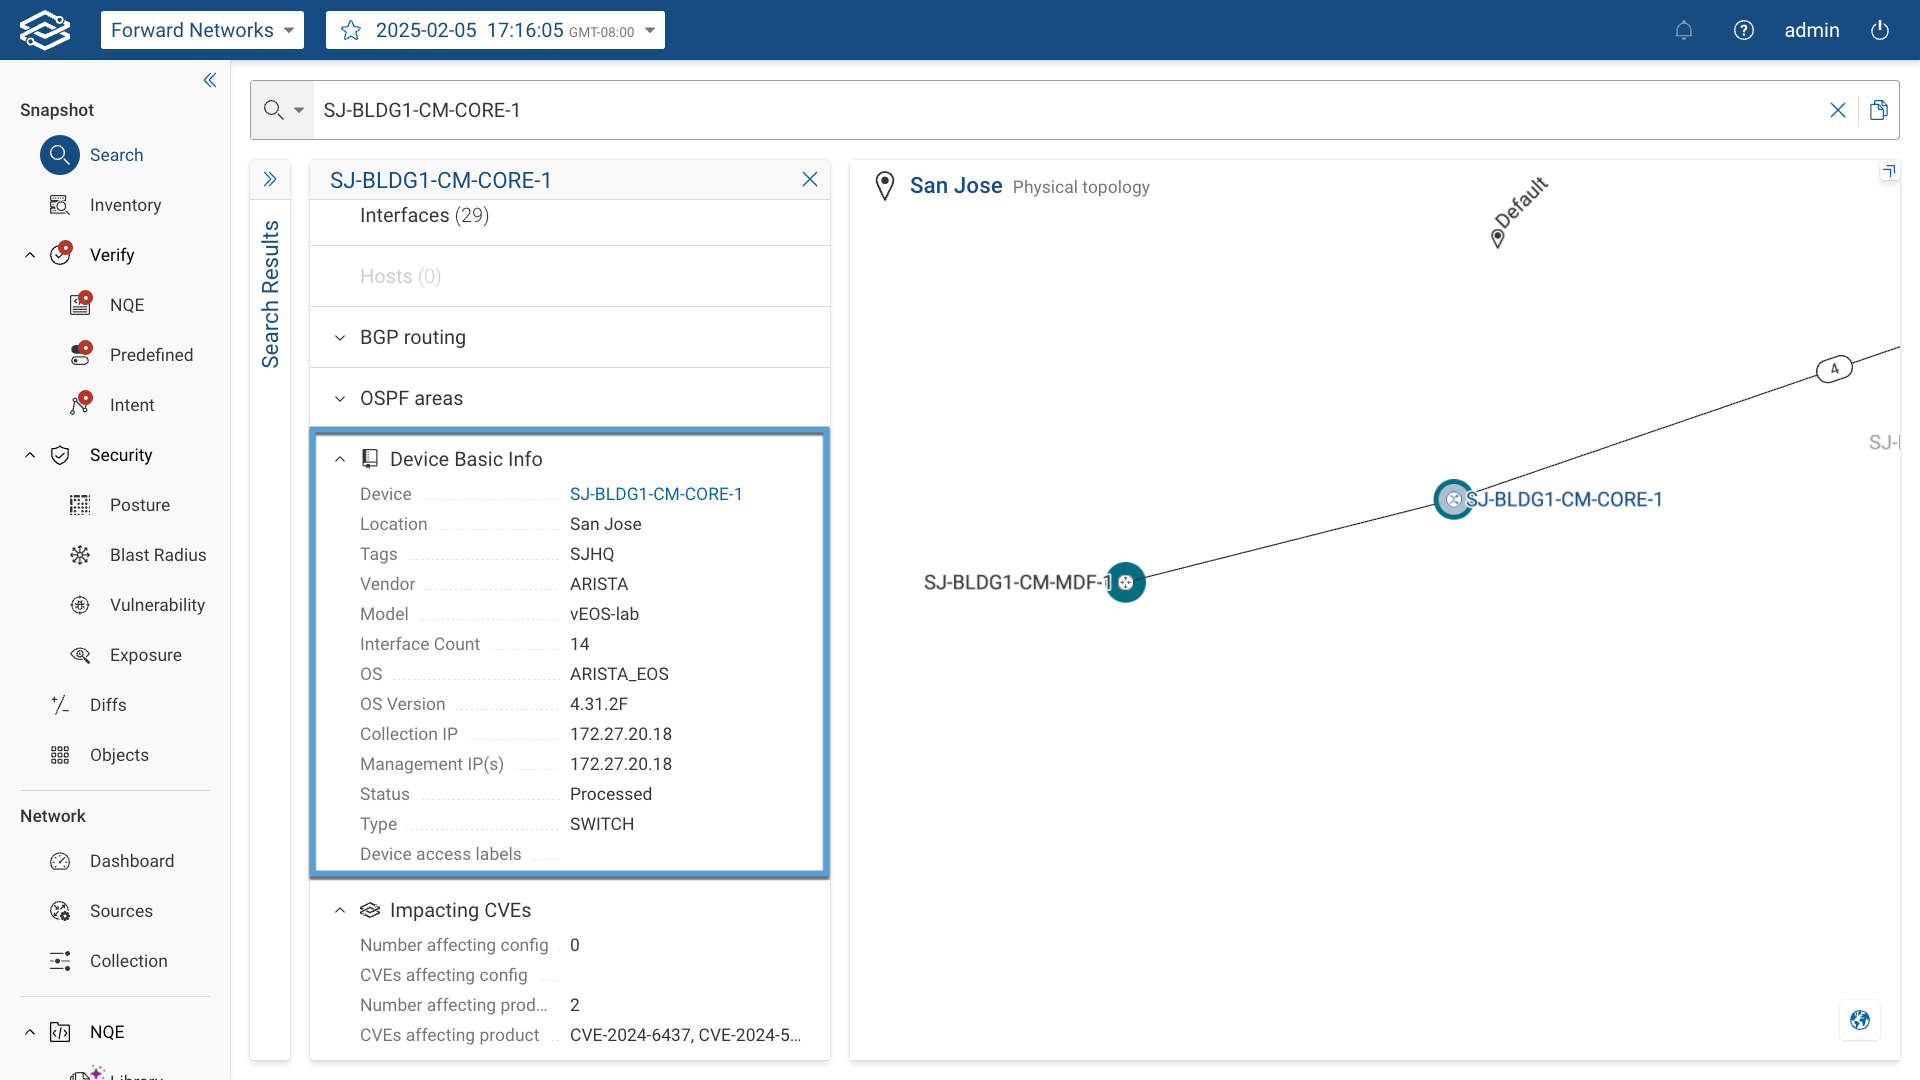Select the SJ-BLDG1-CM-MDF-1 device node

1126,582
